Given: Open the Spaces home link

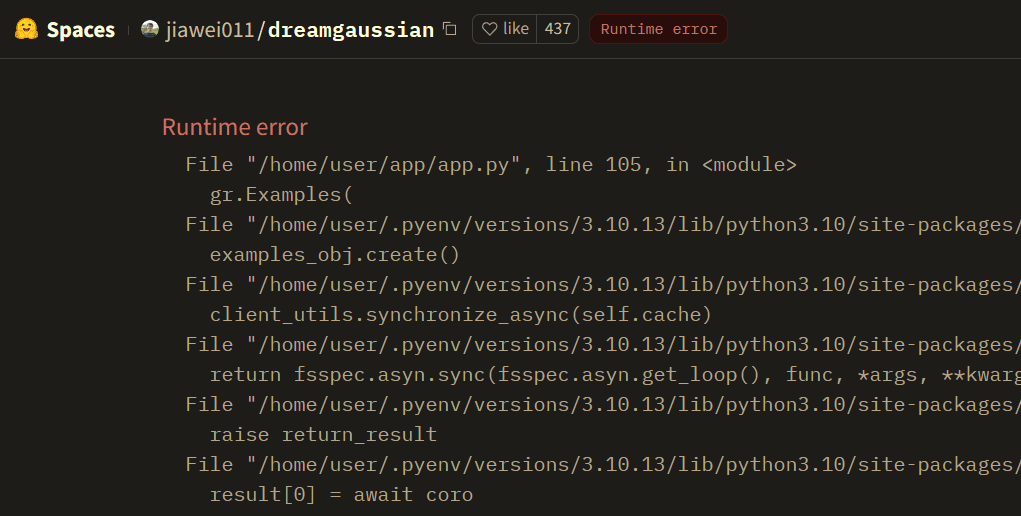Looking at the screenshot, I should pyautogui.click(x=80, y=30).
